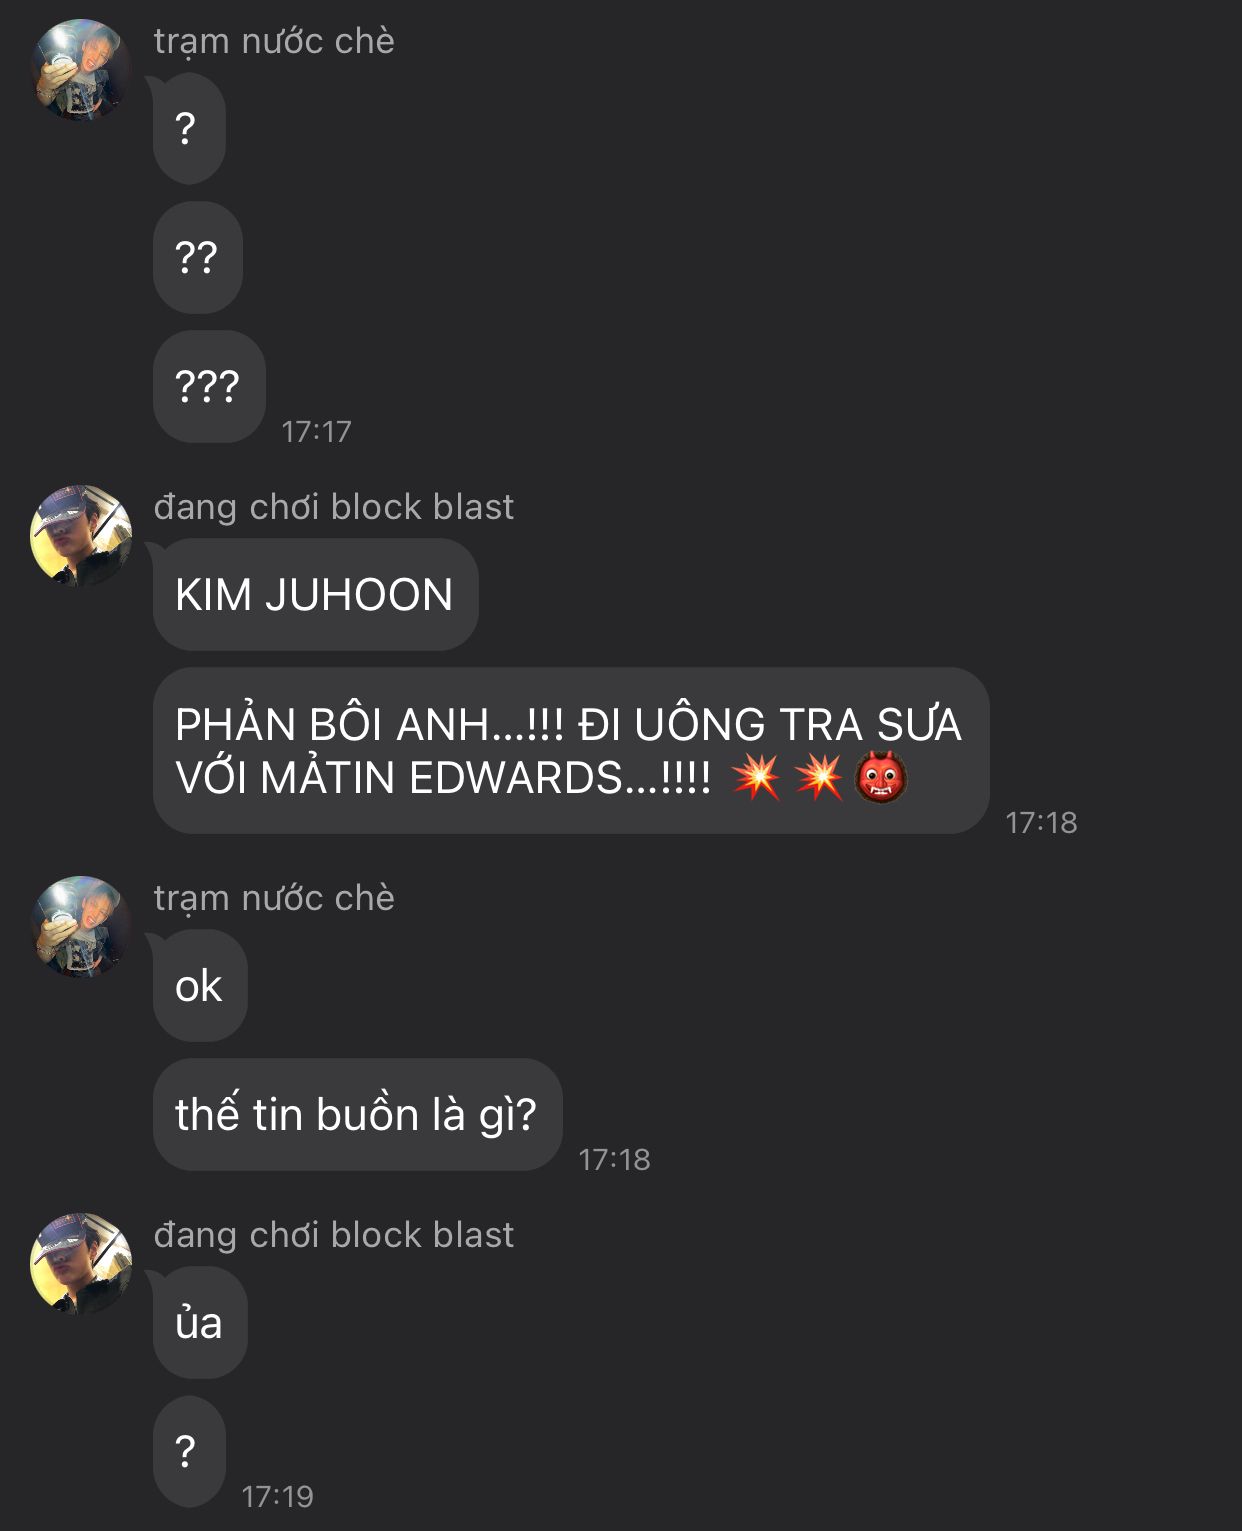Tap the PHẢN BÔI ANH message bubble
Image resolution: width=1242 pixels, height=1531 pixels.
pos(571,751)
